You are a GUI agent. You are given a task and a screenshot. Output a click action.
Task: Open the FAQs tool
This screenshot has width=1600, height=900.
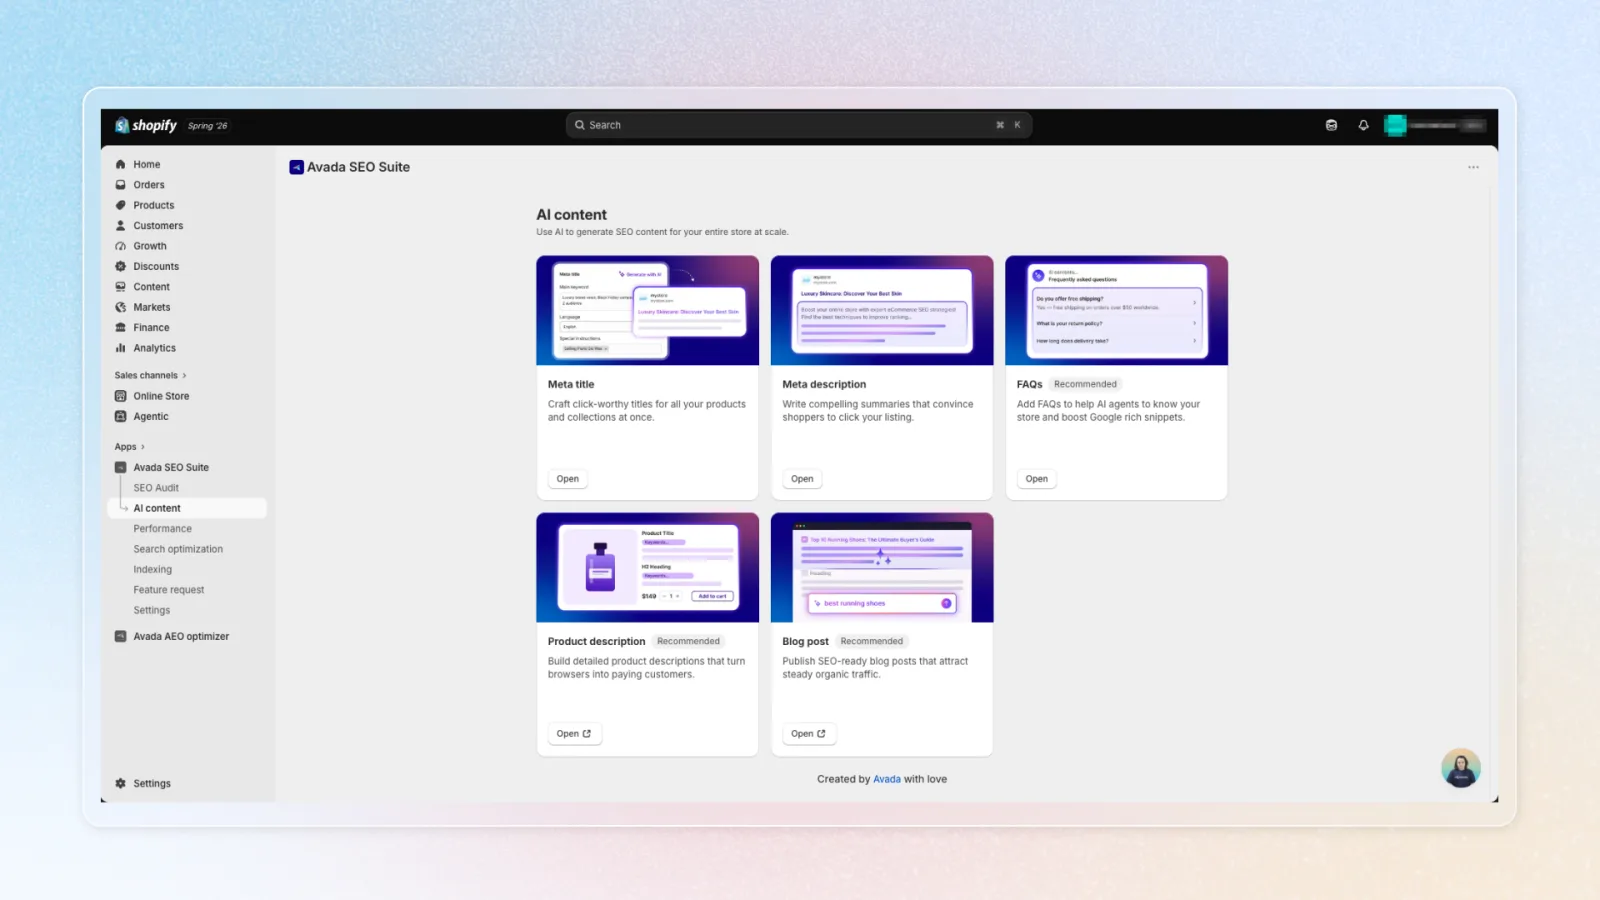[x=1037, y=479]
